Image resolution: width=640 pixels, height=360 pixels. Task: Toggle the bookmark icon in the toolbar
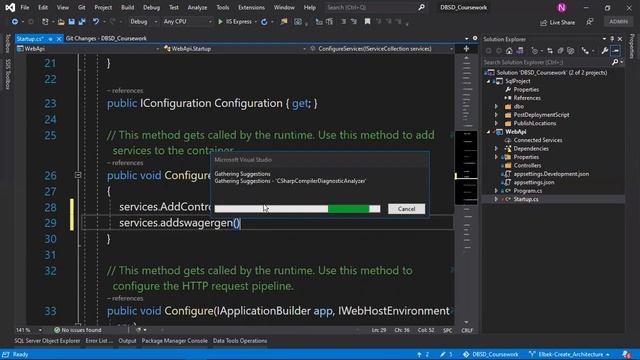367,22
